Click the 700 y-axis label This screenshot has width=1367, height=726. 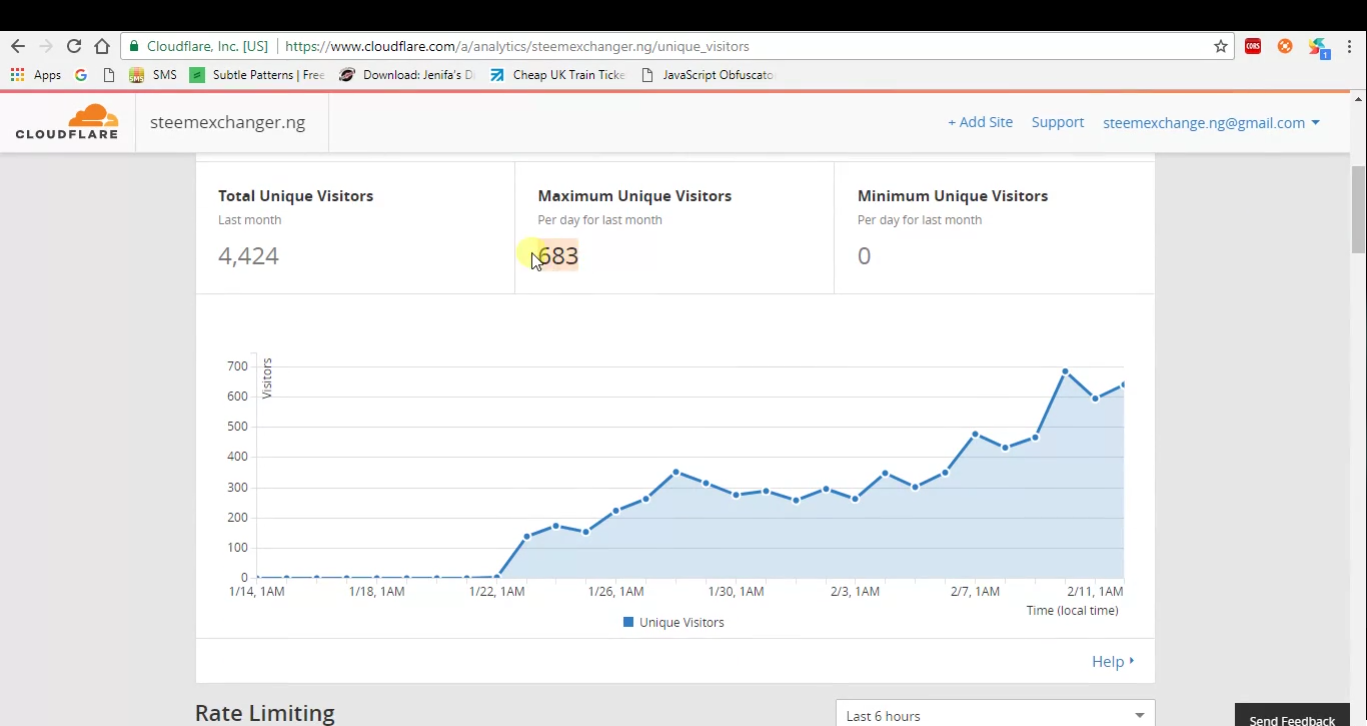point(237,366)
